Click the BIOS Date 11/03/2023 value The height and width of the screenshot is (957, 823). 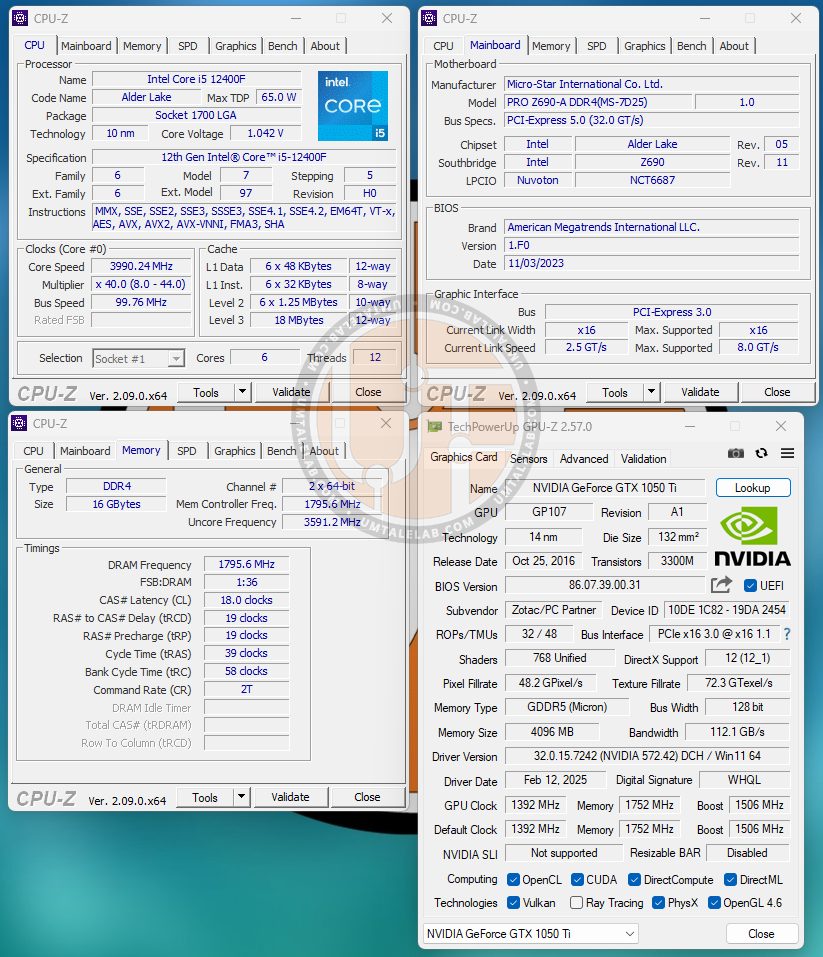[651, 263]
